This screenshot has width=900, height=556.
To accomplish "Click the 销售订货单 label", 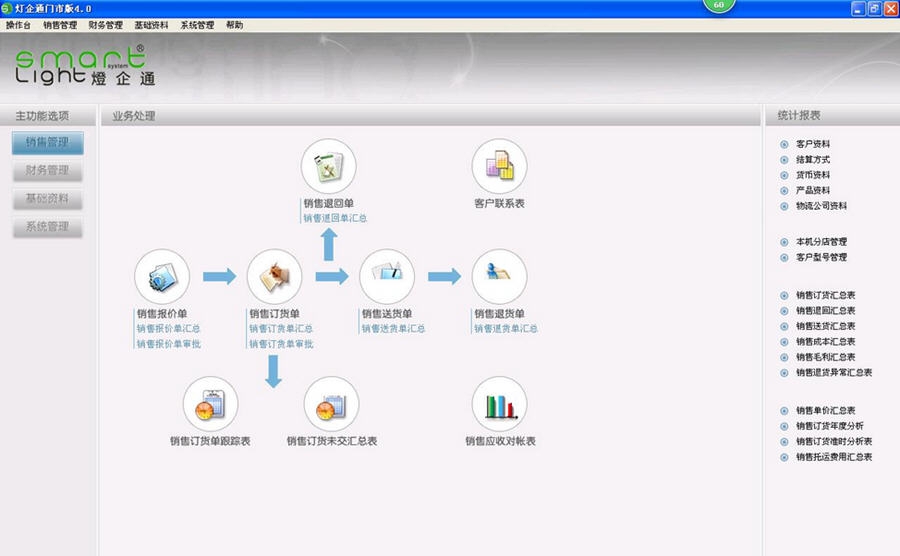I will (x=274, y=314).
